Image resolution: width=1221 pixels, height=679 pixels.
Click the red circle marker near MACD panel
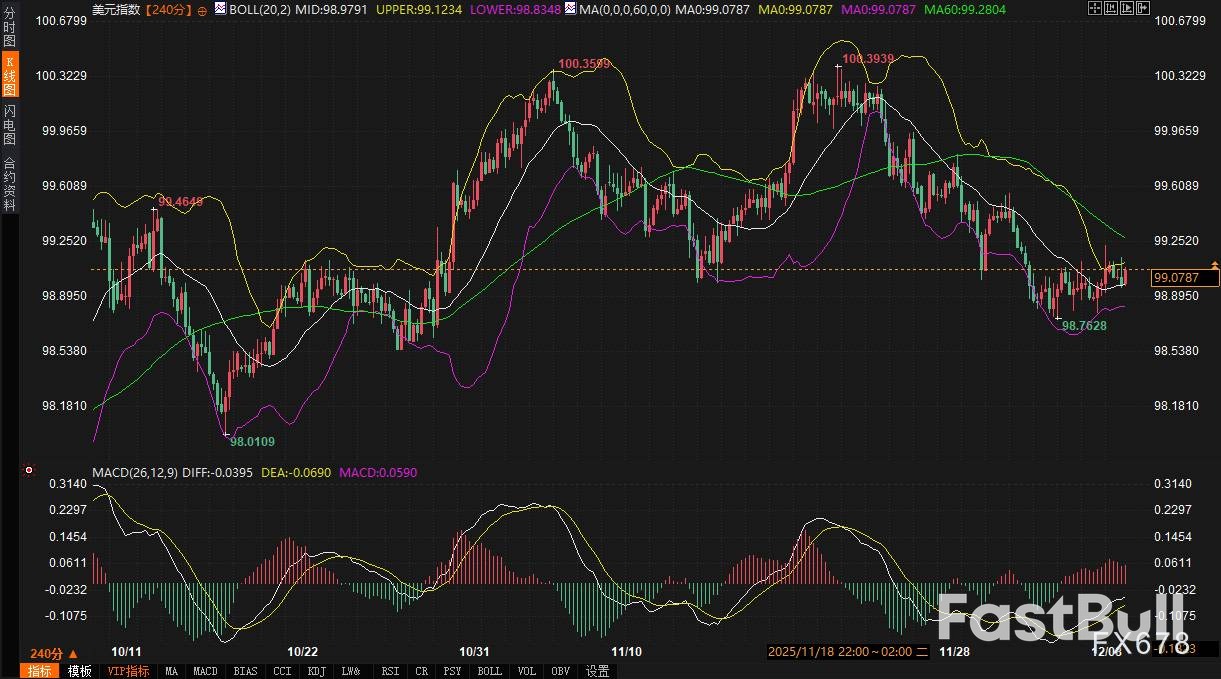pos(29,470)
